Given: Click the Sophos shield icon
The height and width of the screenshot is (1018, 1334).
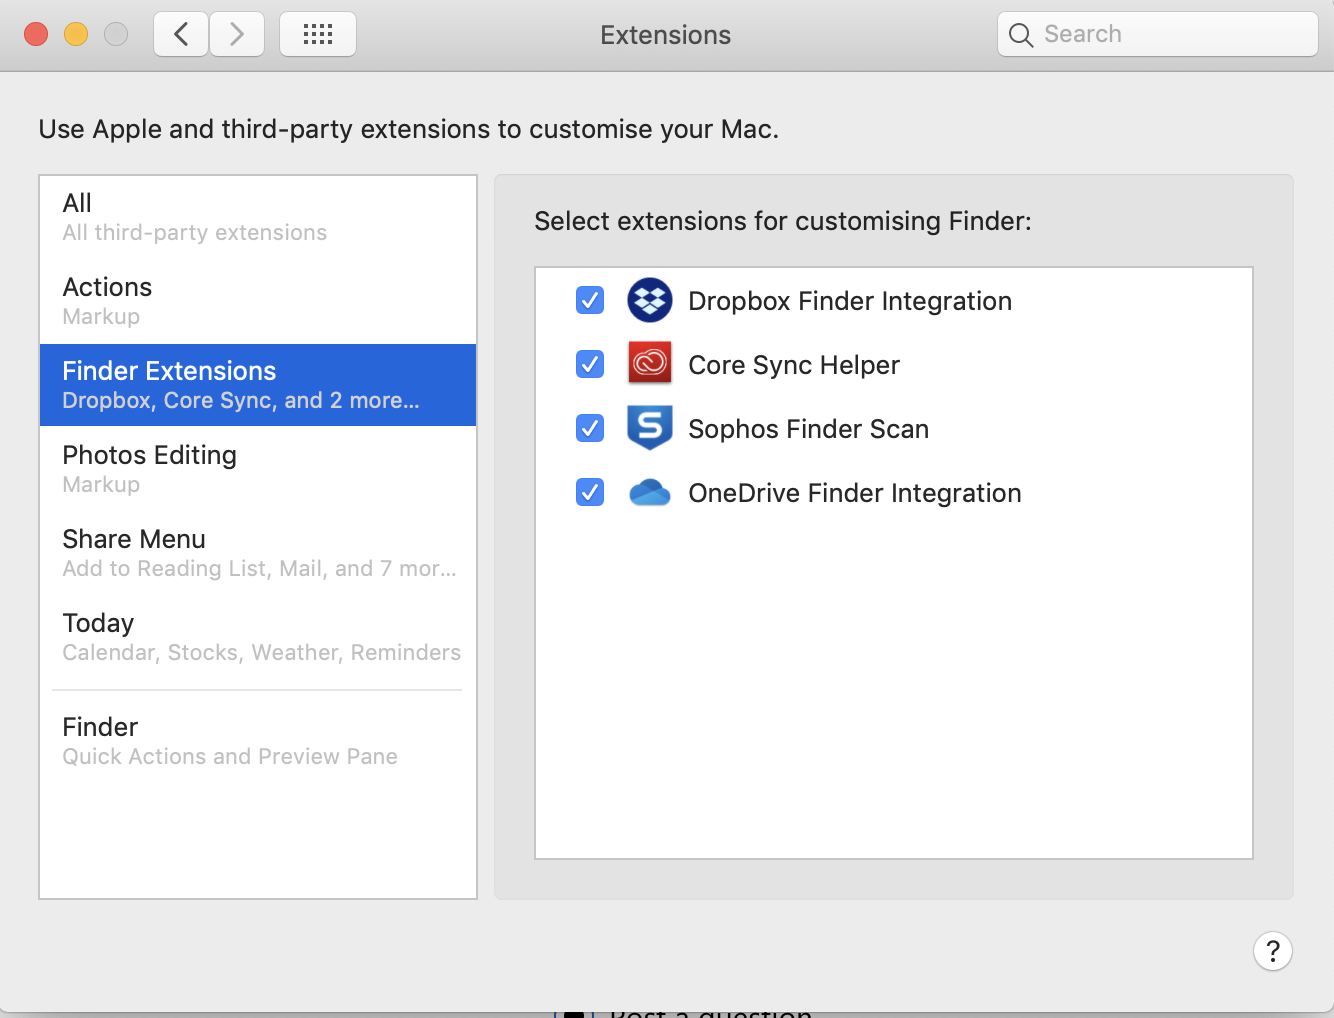Looking at the screenshot, I should pyautogui.click(x=650, y=428).
